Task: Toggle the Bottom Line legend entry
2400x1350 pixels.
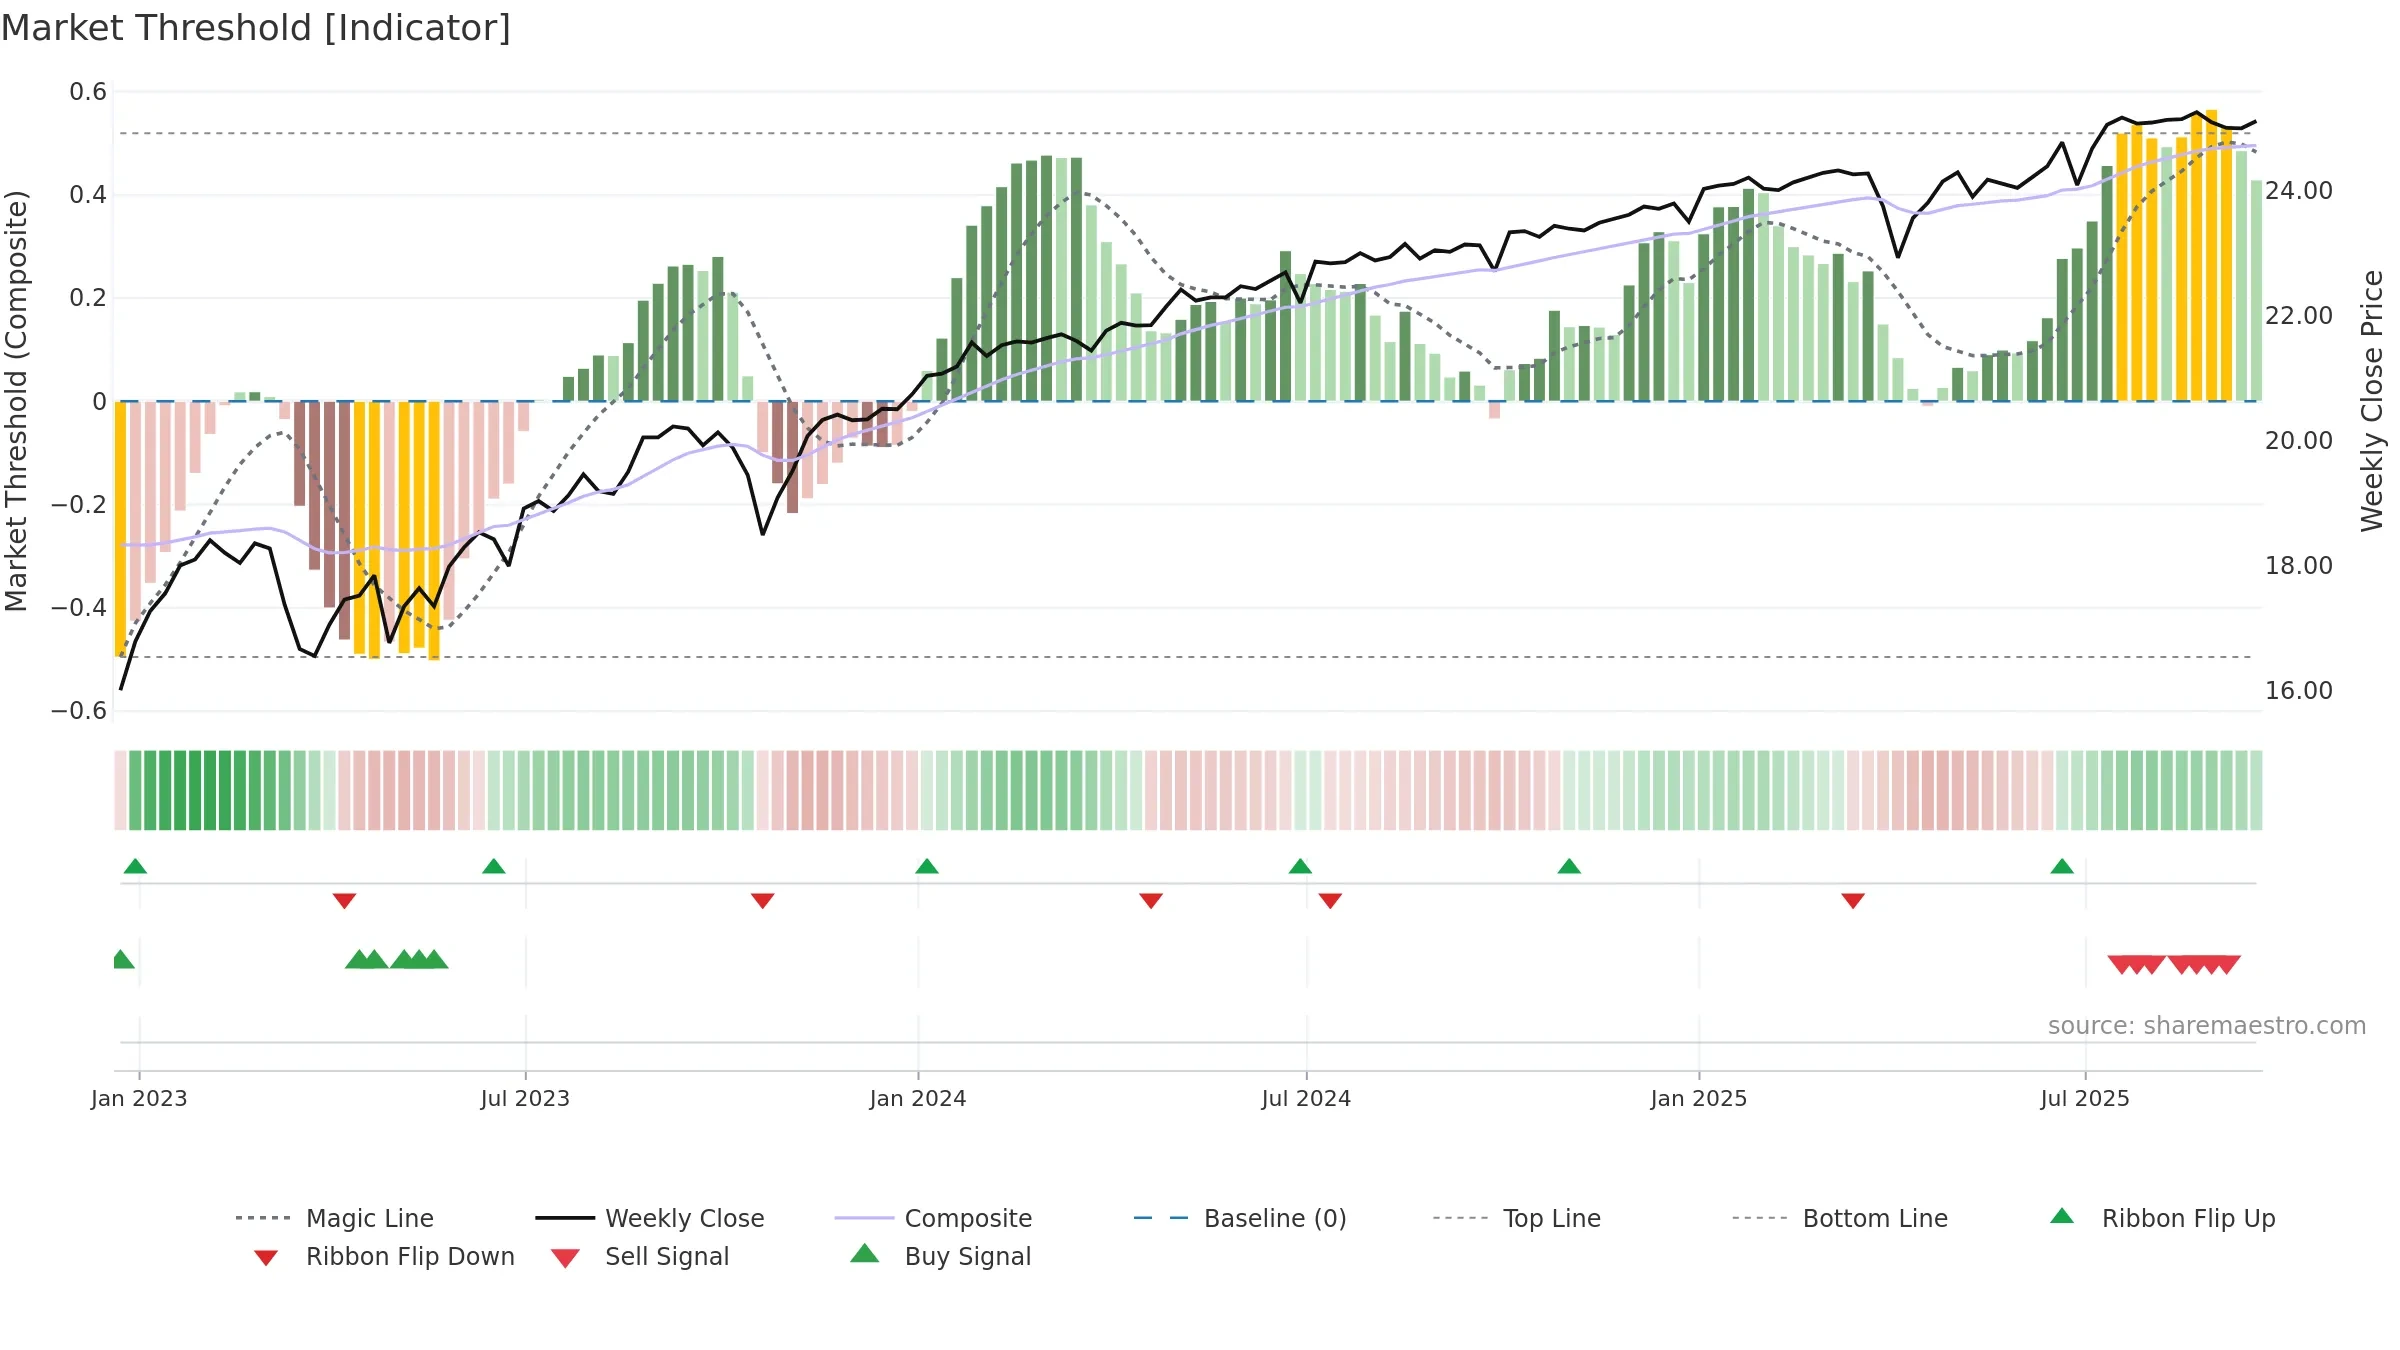Action: 1840,1218
